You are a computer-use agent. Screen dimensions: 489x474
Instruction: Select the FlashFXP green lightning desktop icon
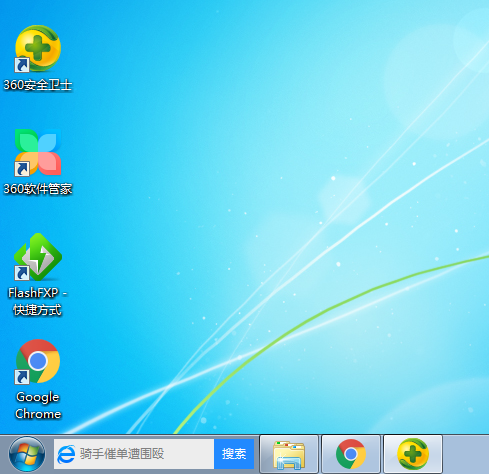[x=38, y=257]
